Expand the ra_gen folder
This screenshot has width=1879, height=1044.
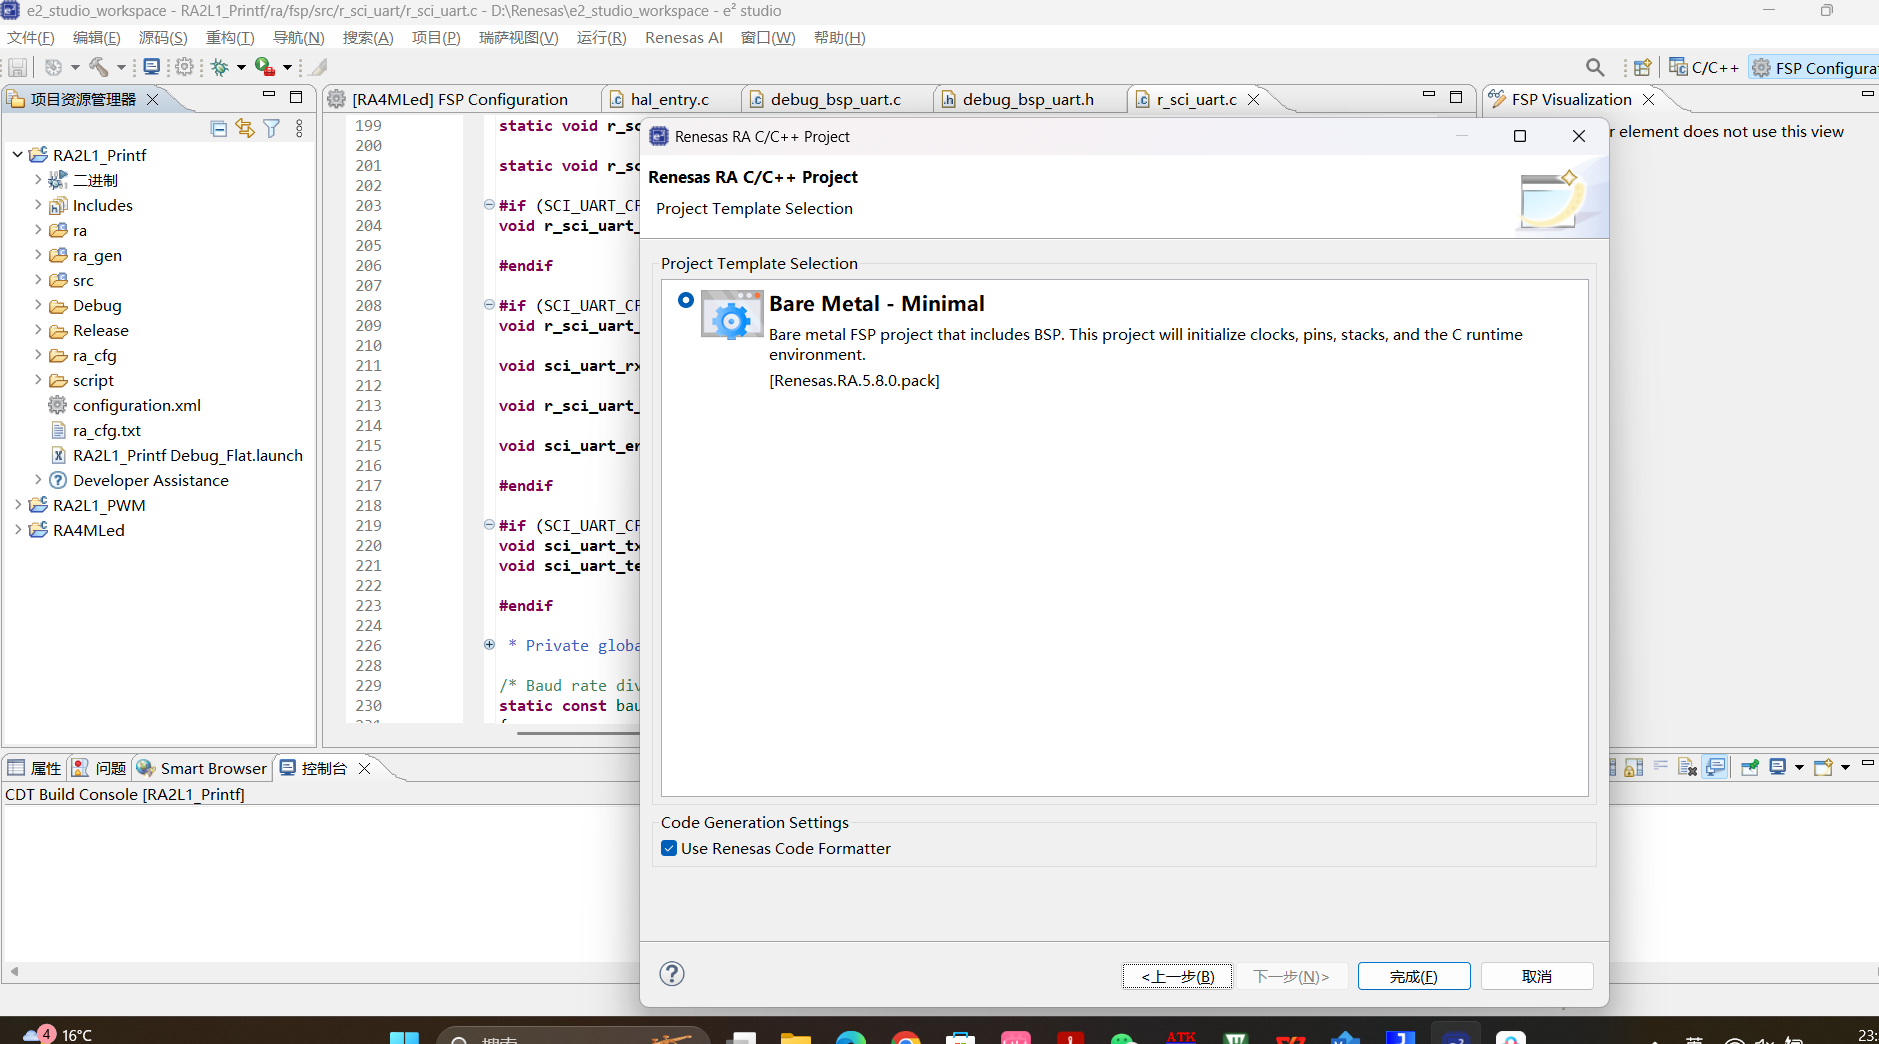[38, 255]
